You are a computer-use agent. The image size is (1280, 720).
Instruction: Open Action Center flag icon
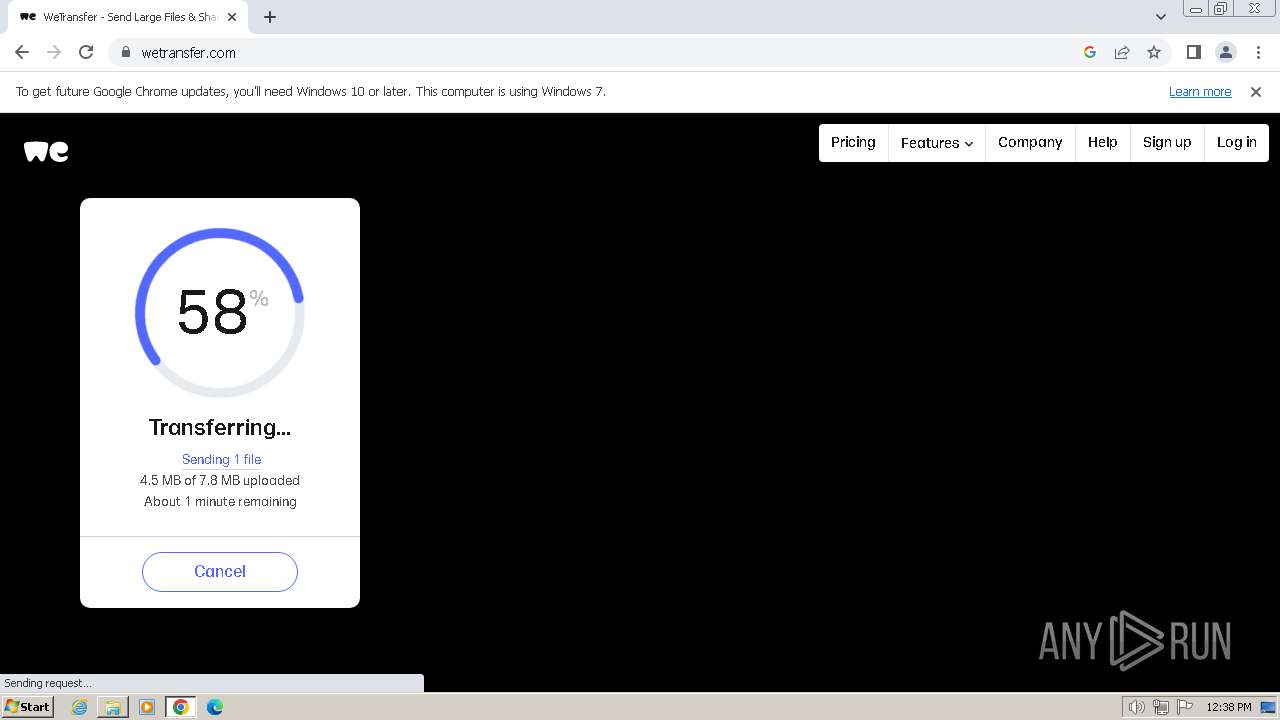(1185, 707)
